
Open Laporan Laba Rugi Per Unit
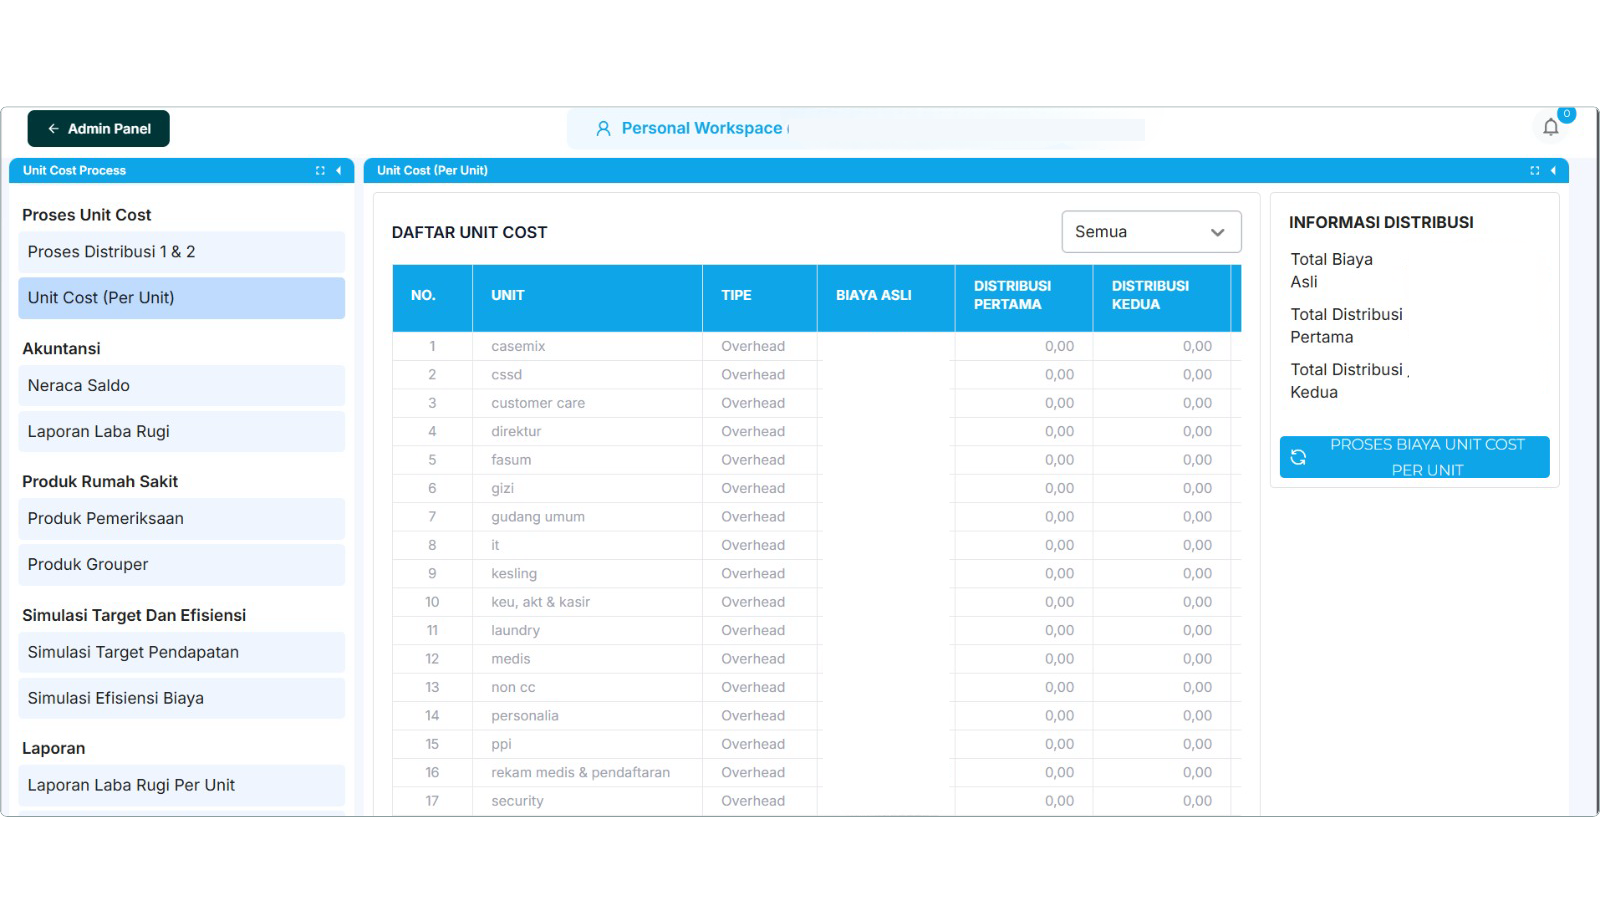(181, 786)
